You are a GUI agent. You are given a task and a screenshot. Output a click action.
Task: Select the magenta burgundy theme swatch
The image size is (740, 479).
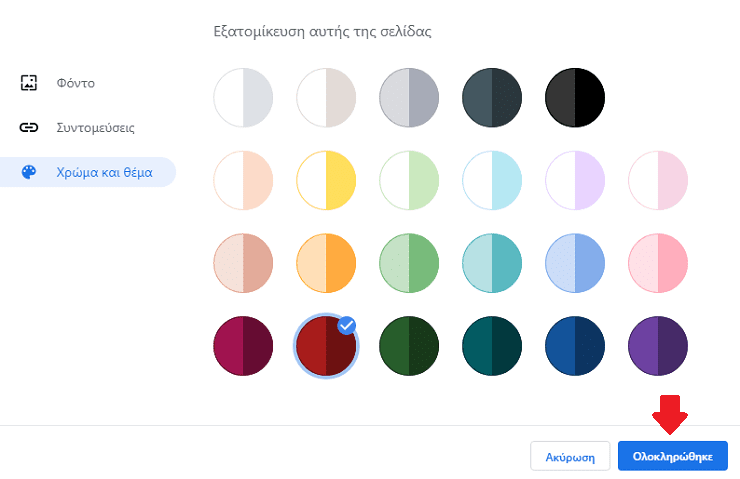click(x=243, y=346)
